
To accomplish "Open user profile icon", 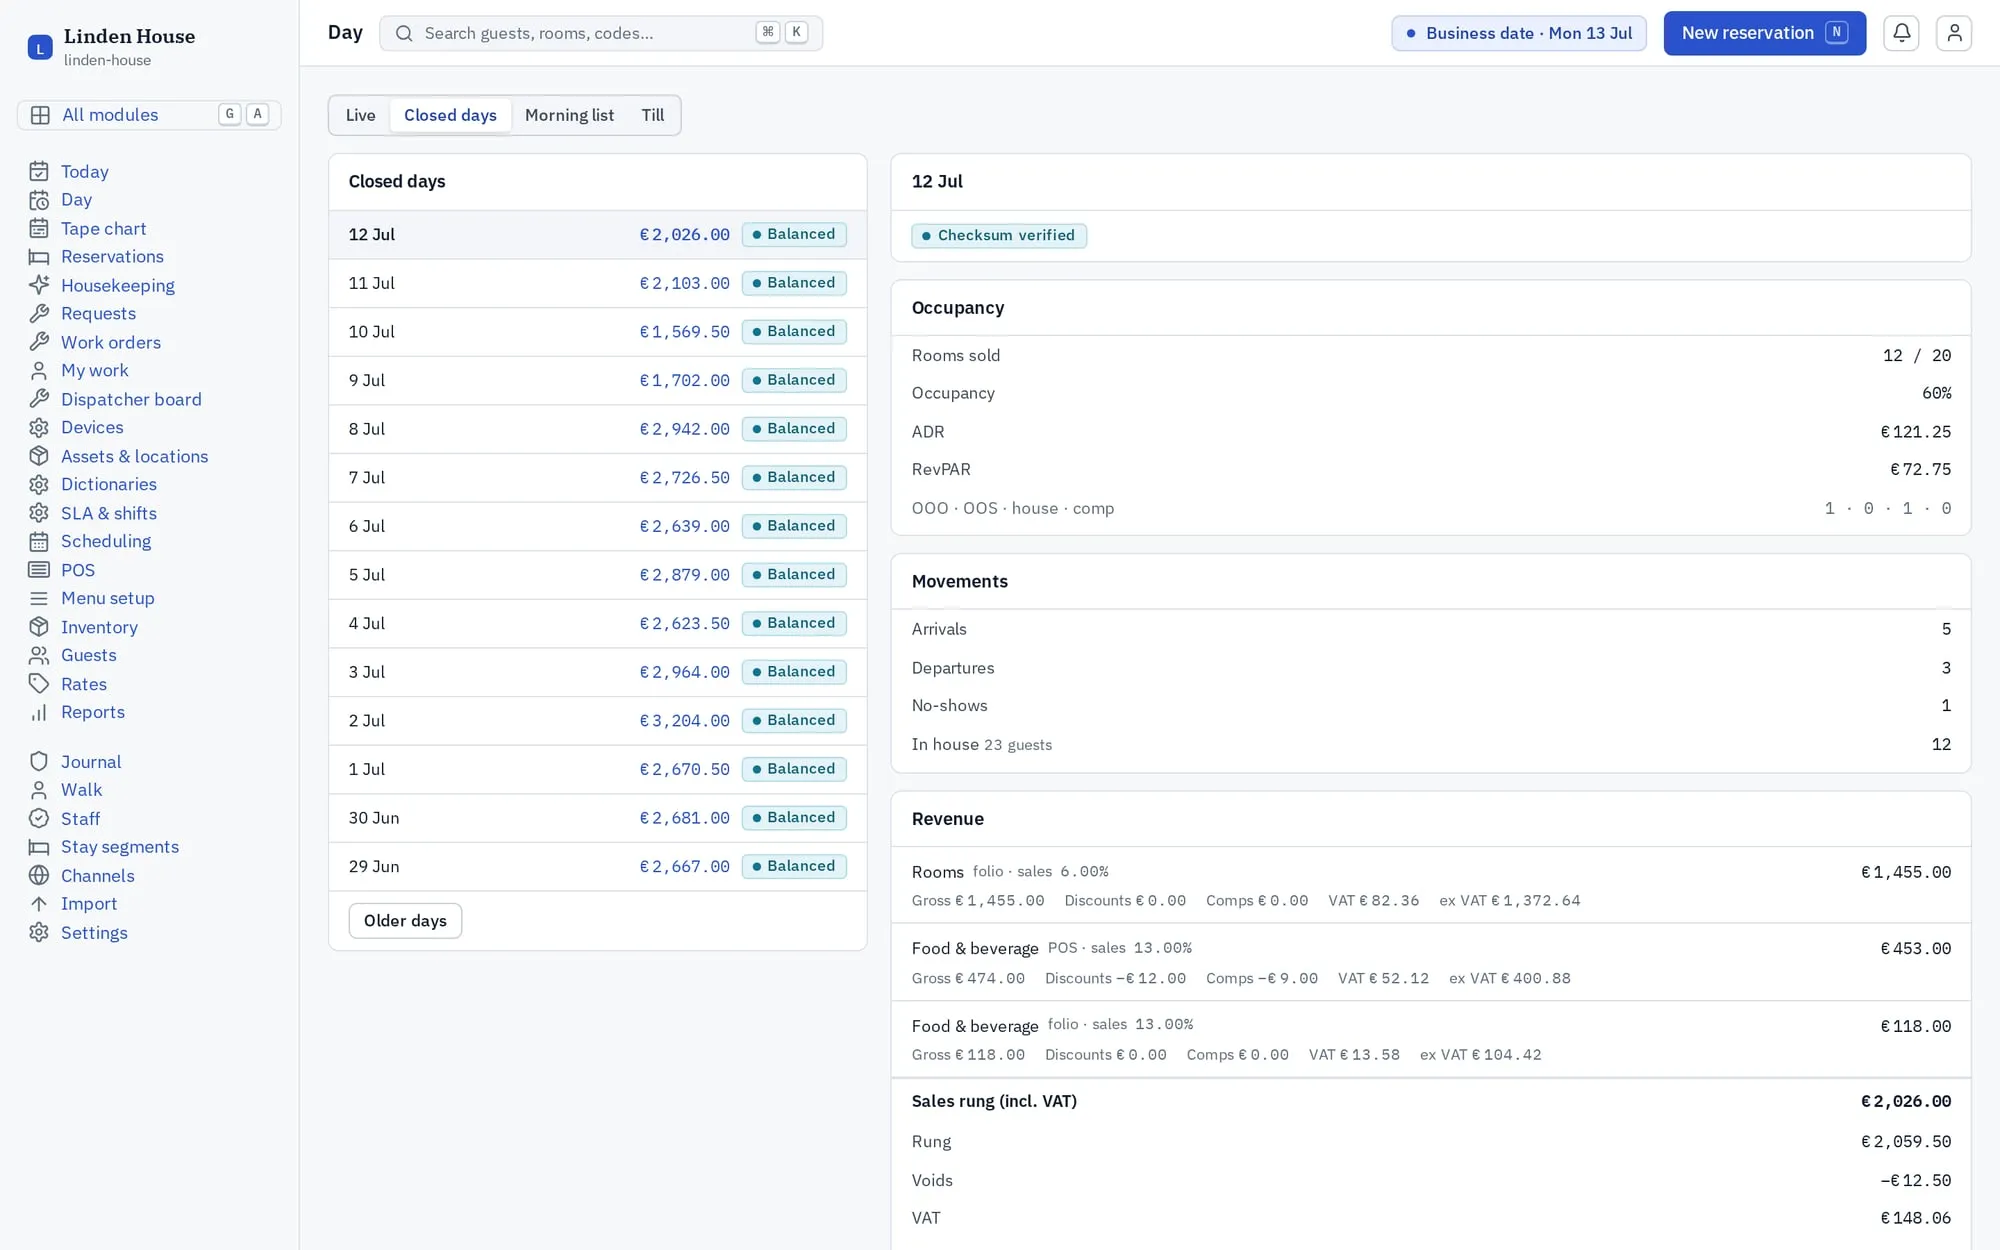I will [1953, 33].
